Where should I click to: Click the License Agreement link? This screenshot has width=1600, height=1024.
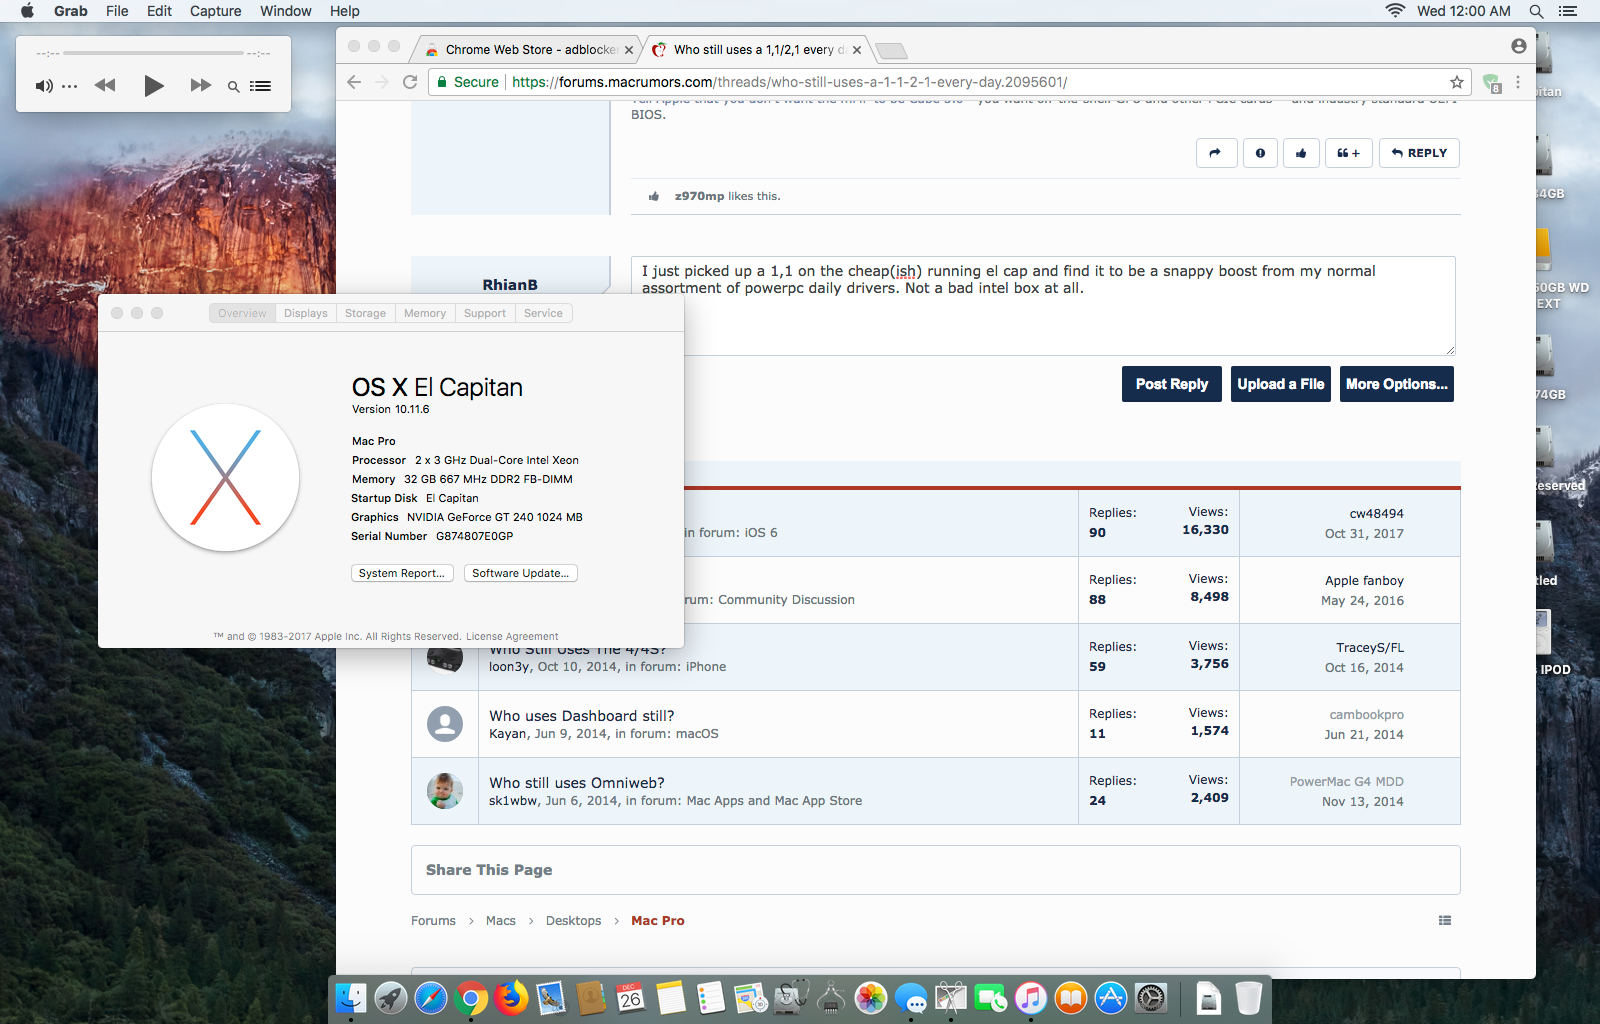[512, 636]
